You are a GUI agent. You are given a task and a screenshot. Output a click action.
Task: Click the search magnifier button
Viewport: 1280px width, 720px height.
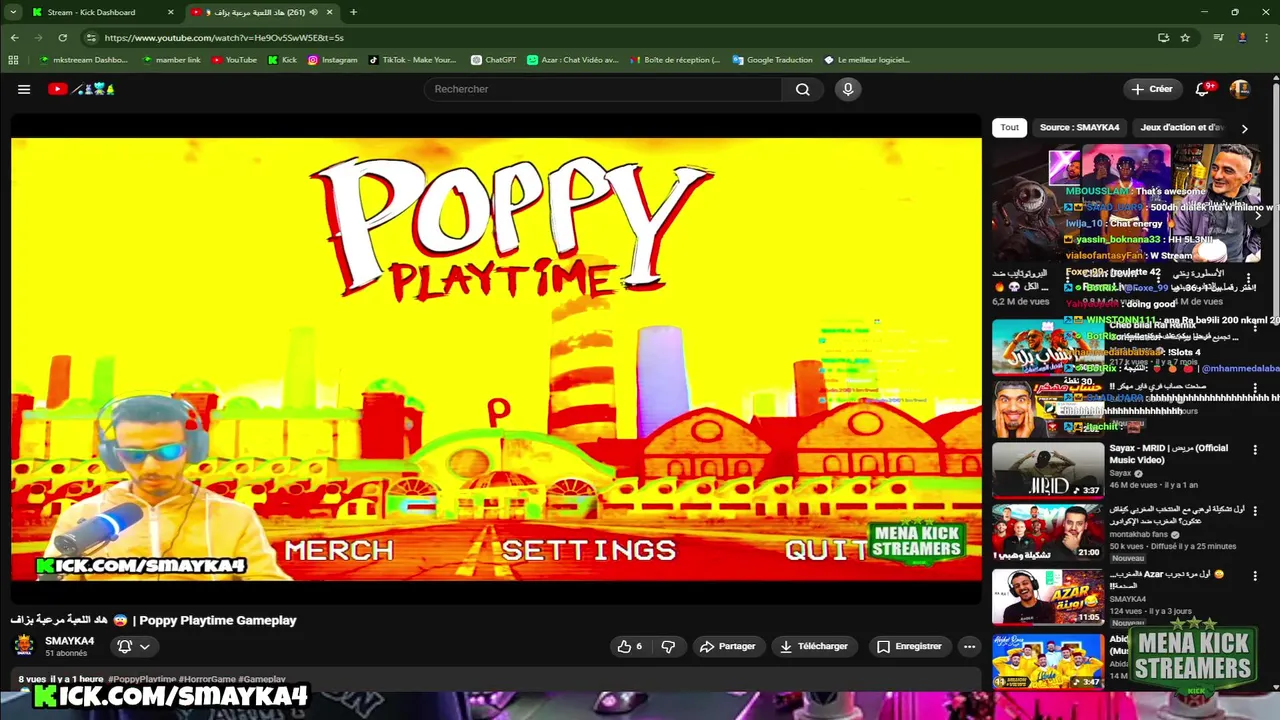pyautogui.click(x=802, y=89)
